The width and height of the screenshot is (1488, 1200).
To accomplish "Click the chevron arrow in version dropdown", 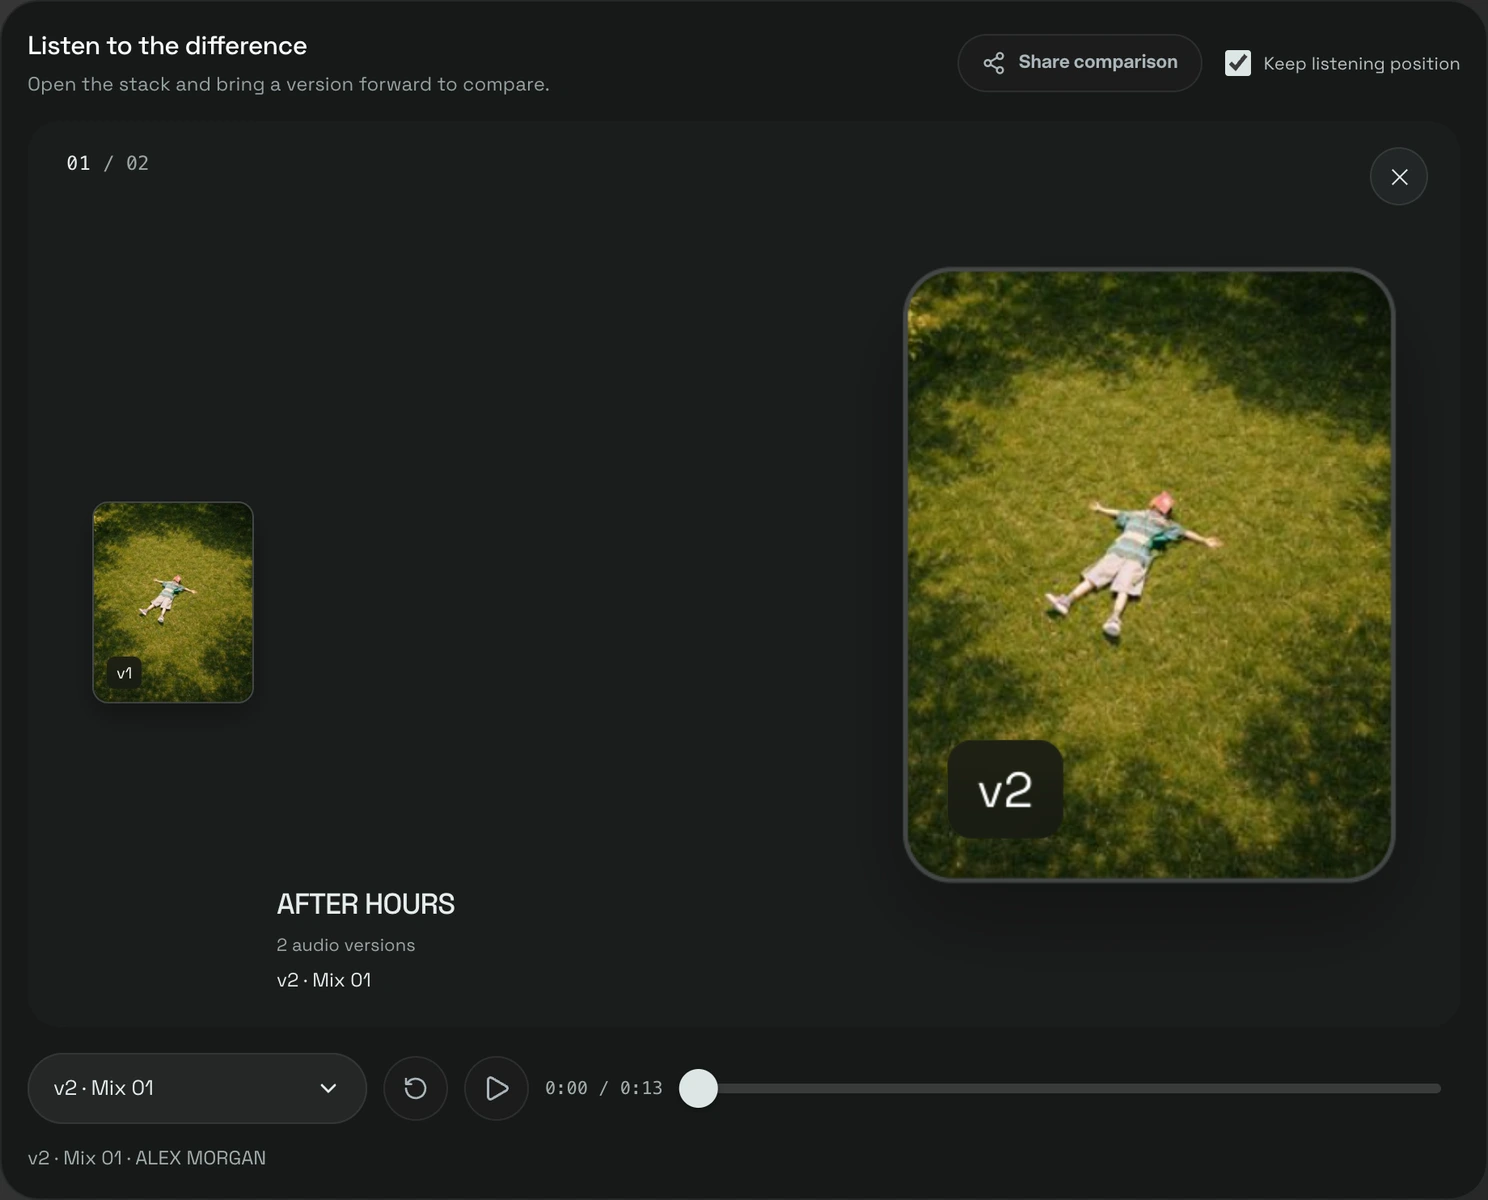I will (x=328, y=1088).
